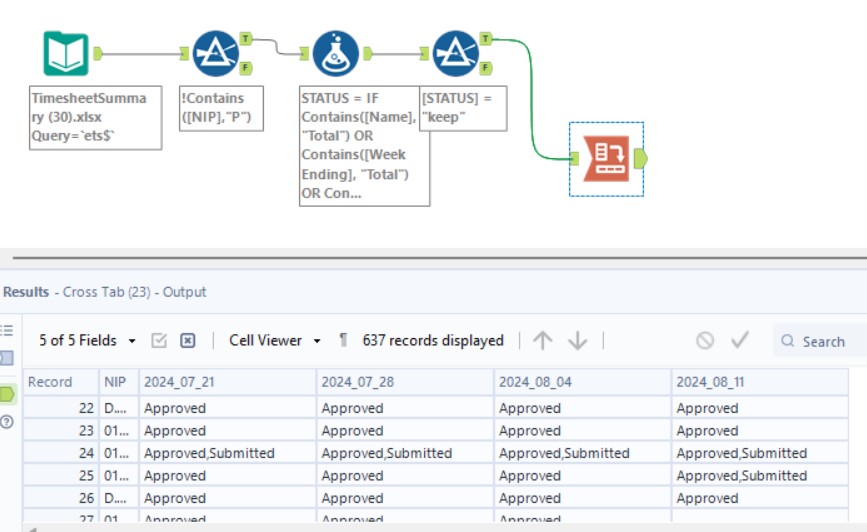Click the first Filter tool icon
This screenshot has width=867, height=532.
click(214, 54)
